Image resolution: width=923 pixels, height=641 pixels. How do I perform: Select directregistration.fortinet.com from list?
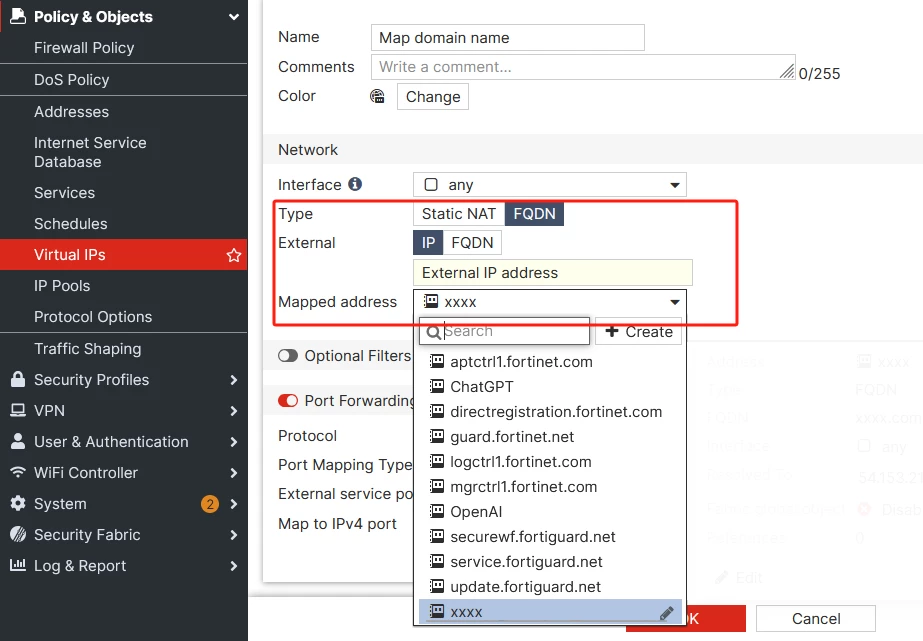(550, 411)
